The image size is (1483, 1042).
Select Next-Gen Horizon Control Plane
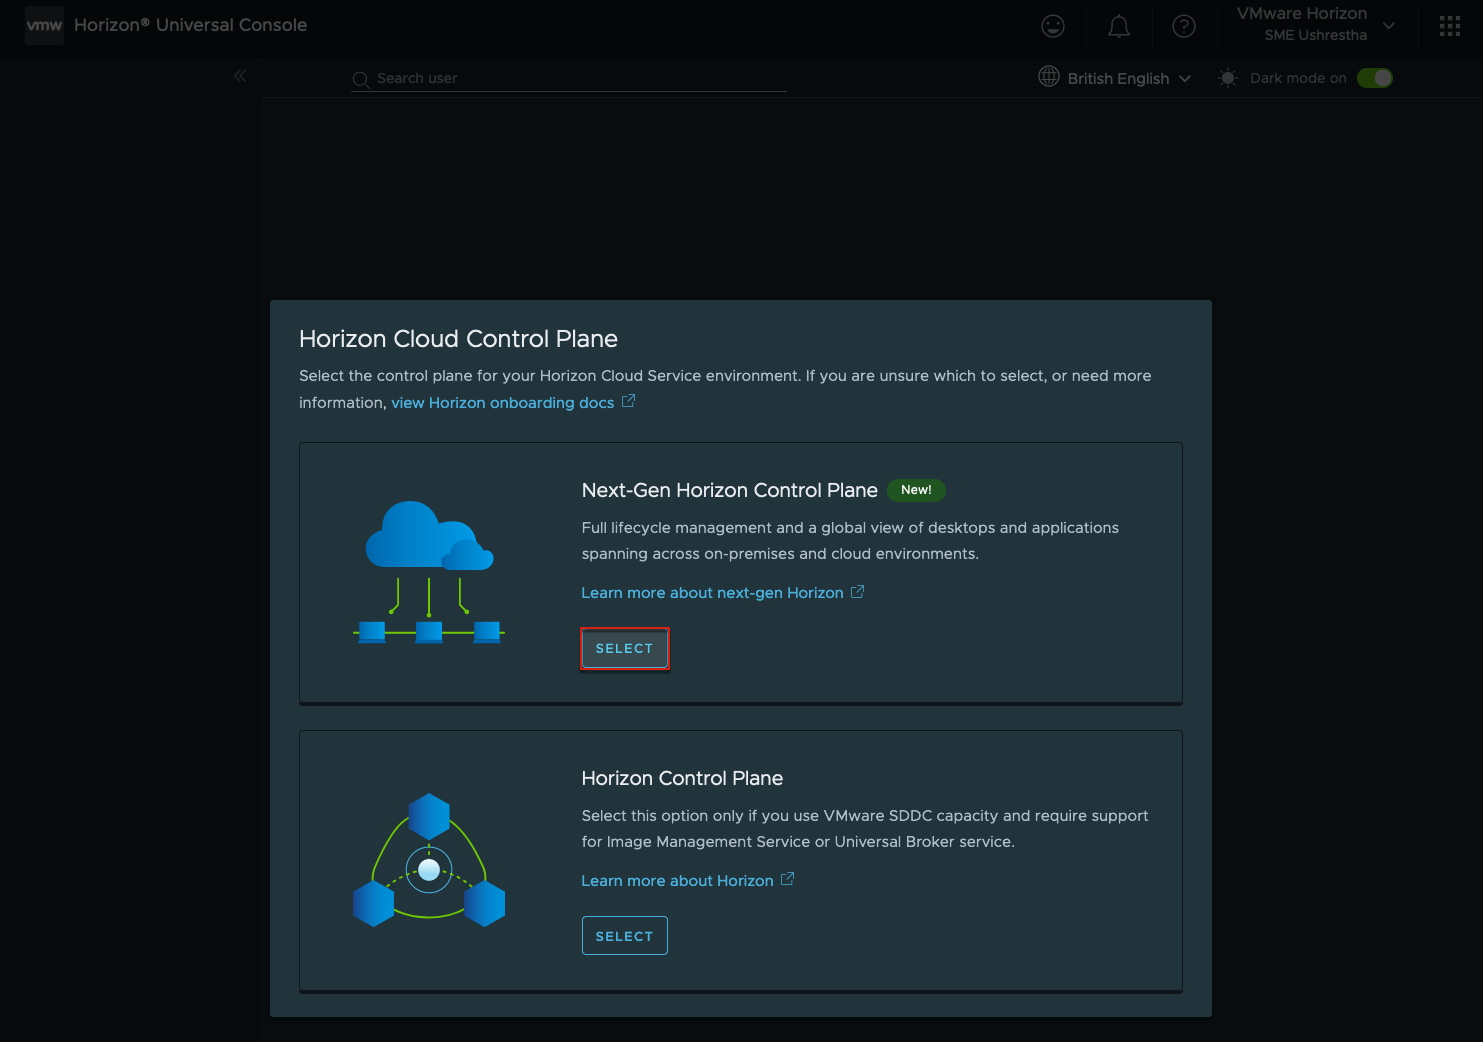click(x=624, y=648)
